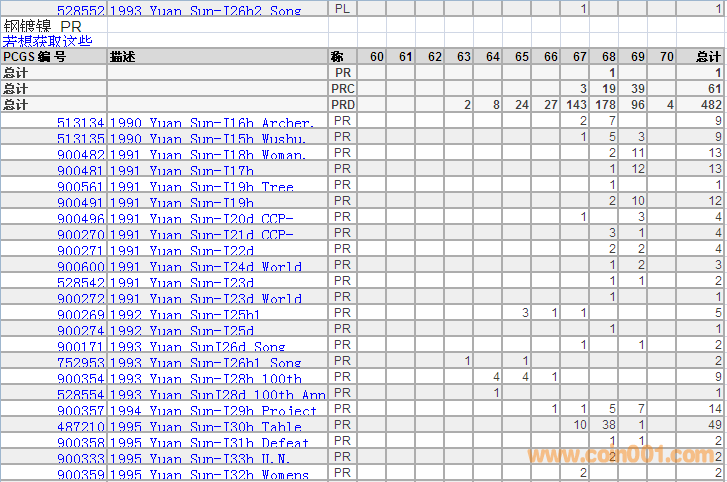Click the PCGS 编号 column header
This screenshot has width=727, height=482.
point(35,57)
